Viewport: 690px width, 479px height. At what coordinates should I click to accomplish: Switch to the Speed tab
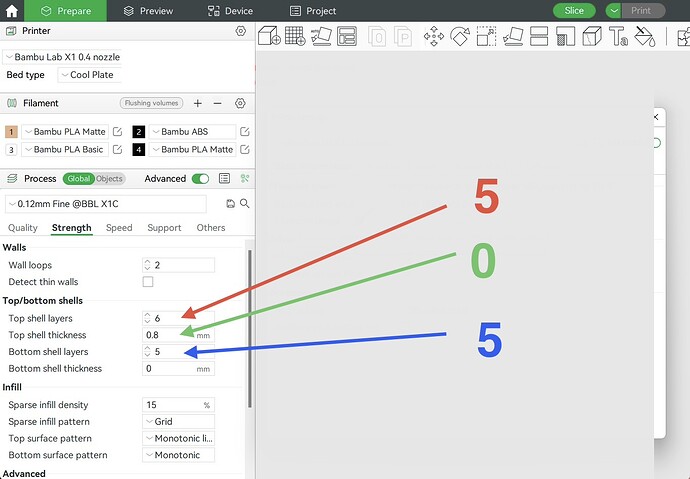click(119, 227)
